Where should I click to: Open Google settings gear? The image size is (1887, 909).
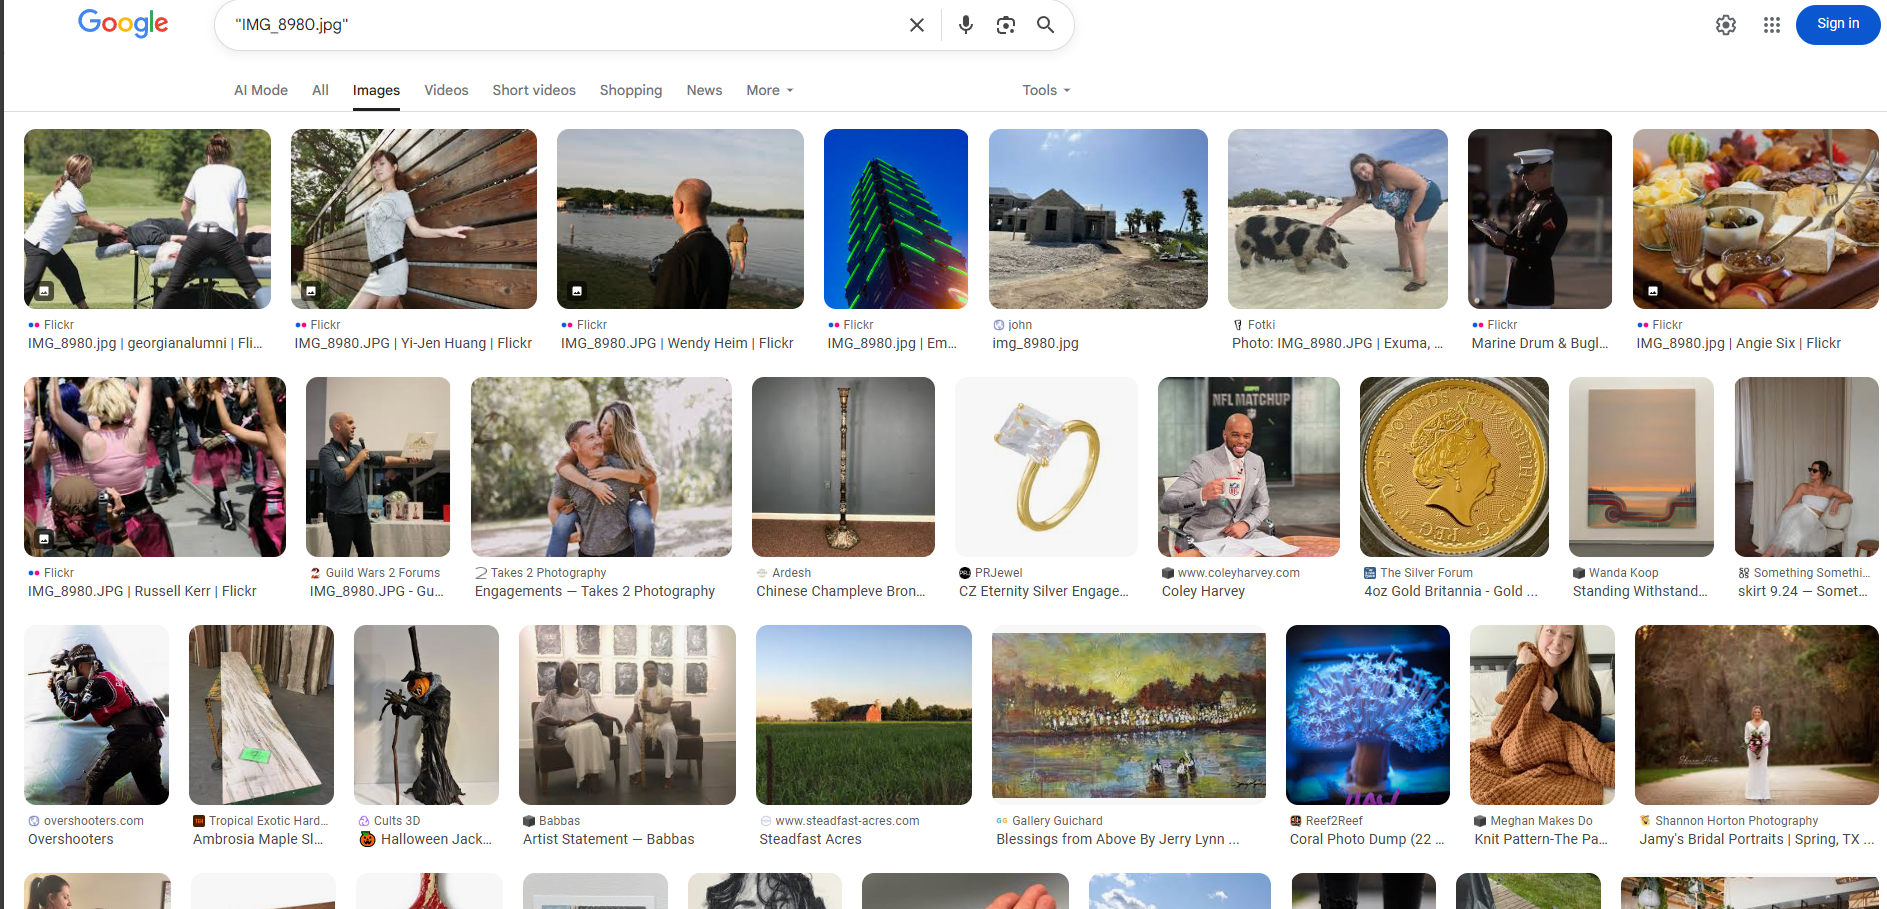tap(1726, 25)
